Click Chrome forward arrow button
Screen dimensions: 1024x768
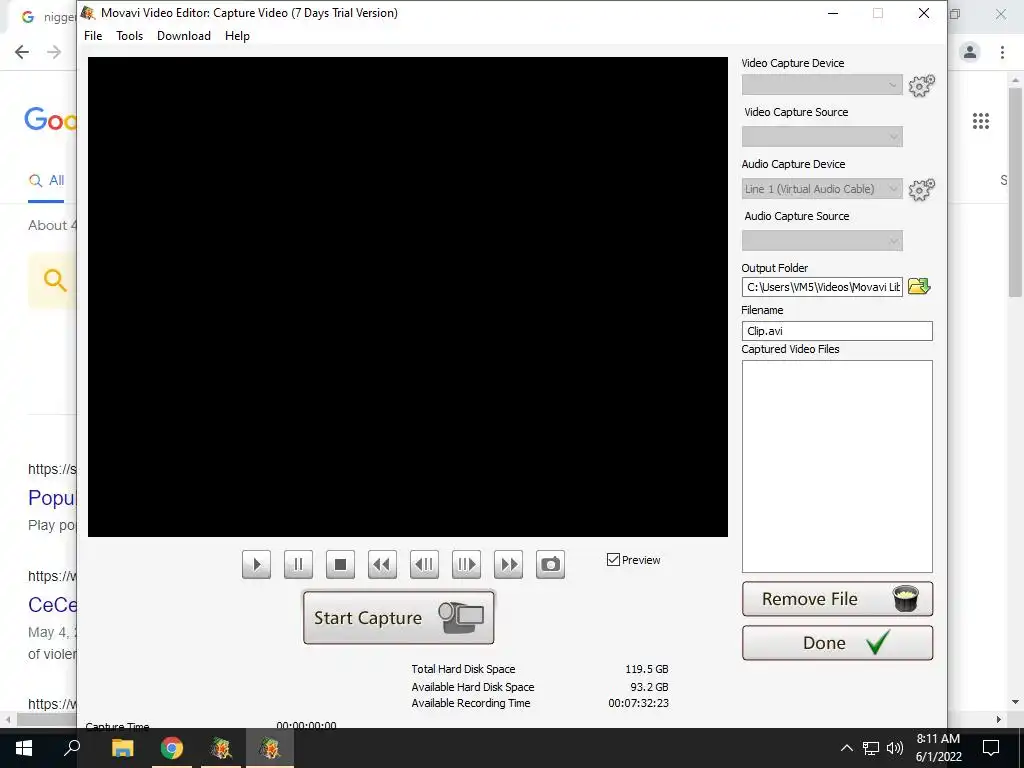pyautogui.click(x=54, y=52)
